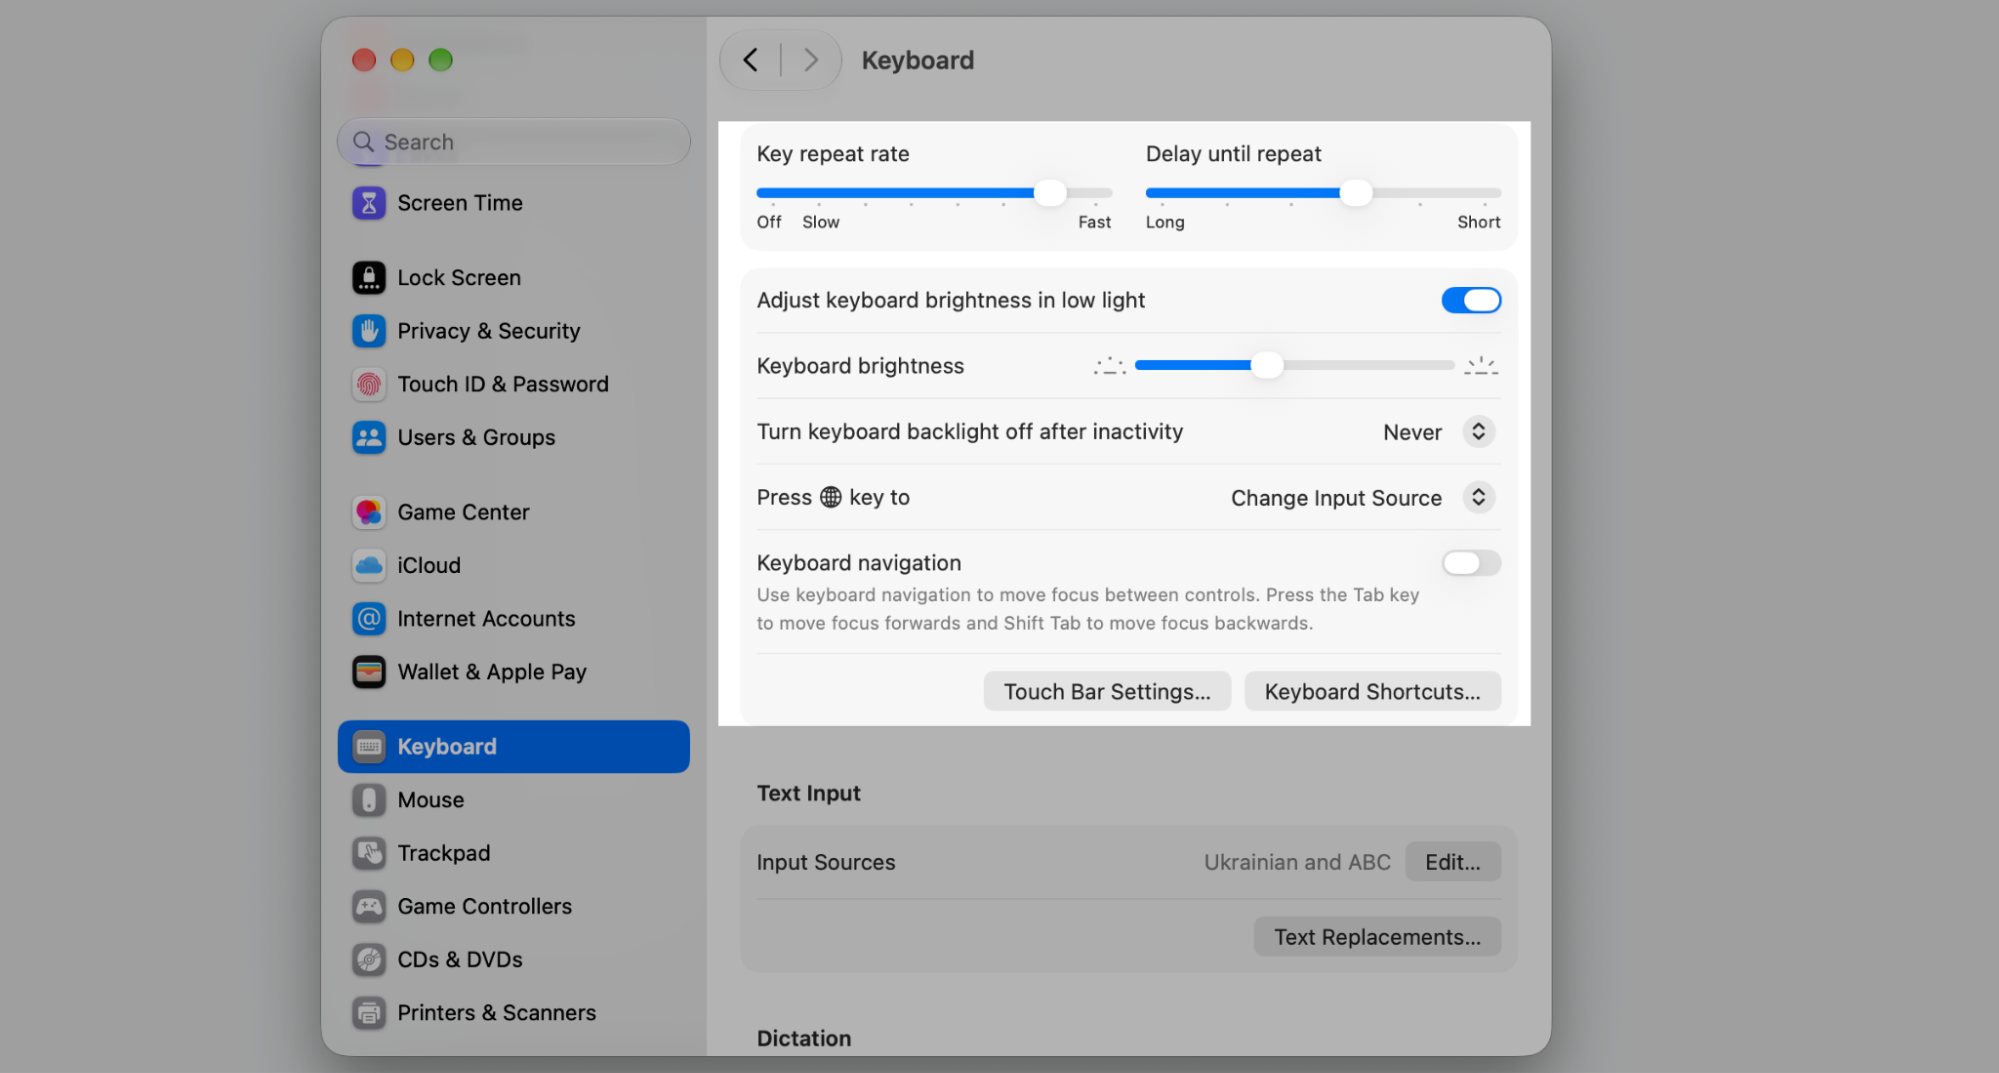Image resolution: width=1999 pixels, height=1073 pixels.
Task: Click the Game Center icon
Action: 369,512
